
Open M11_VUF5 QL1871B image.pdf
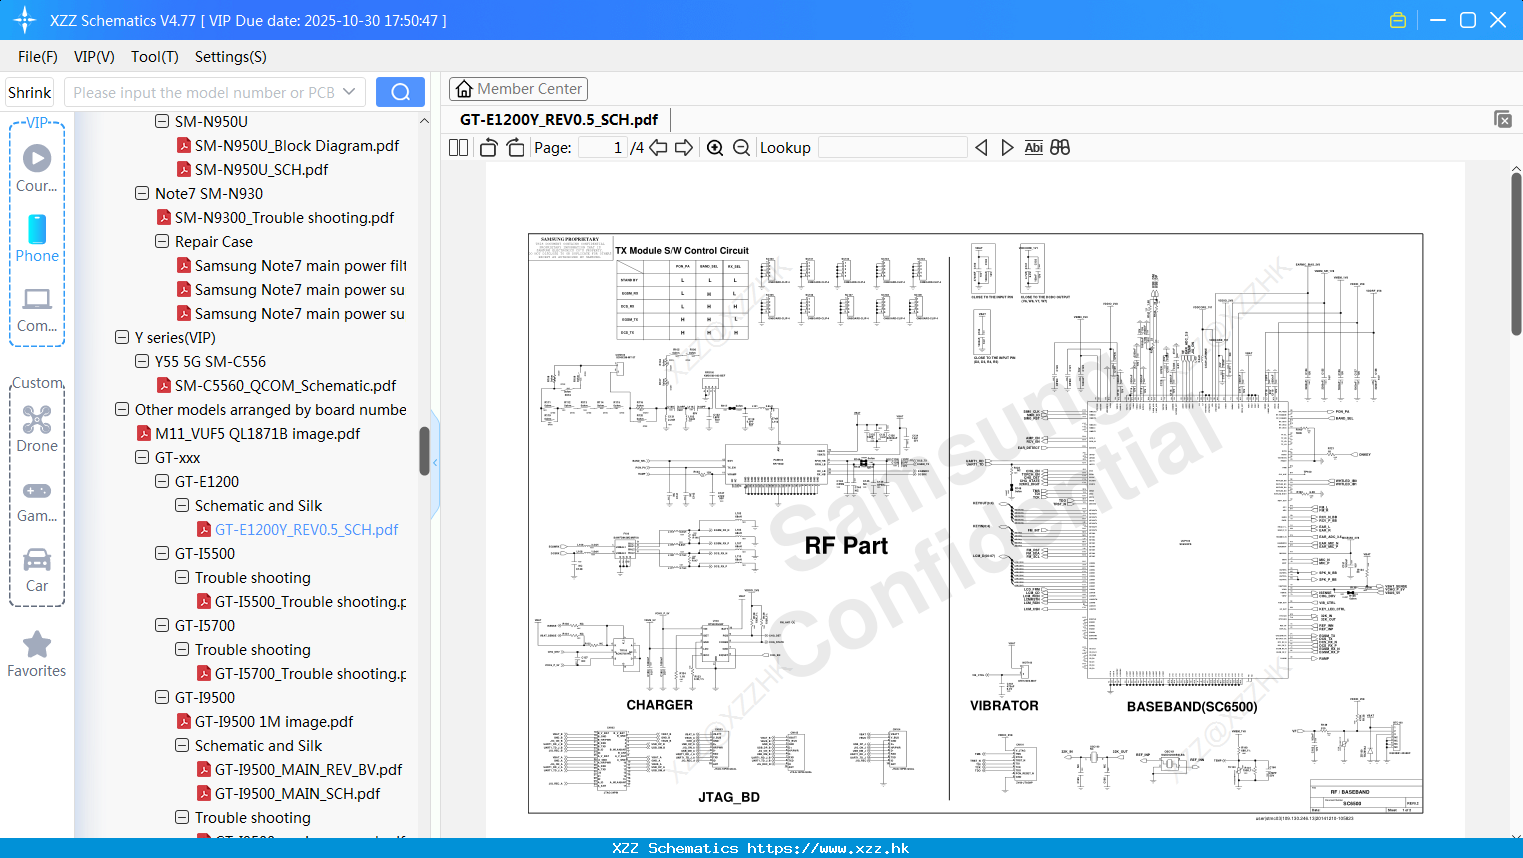tap(257, 433)
